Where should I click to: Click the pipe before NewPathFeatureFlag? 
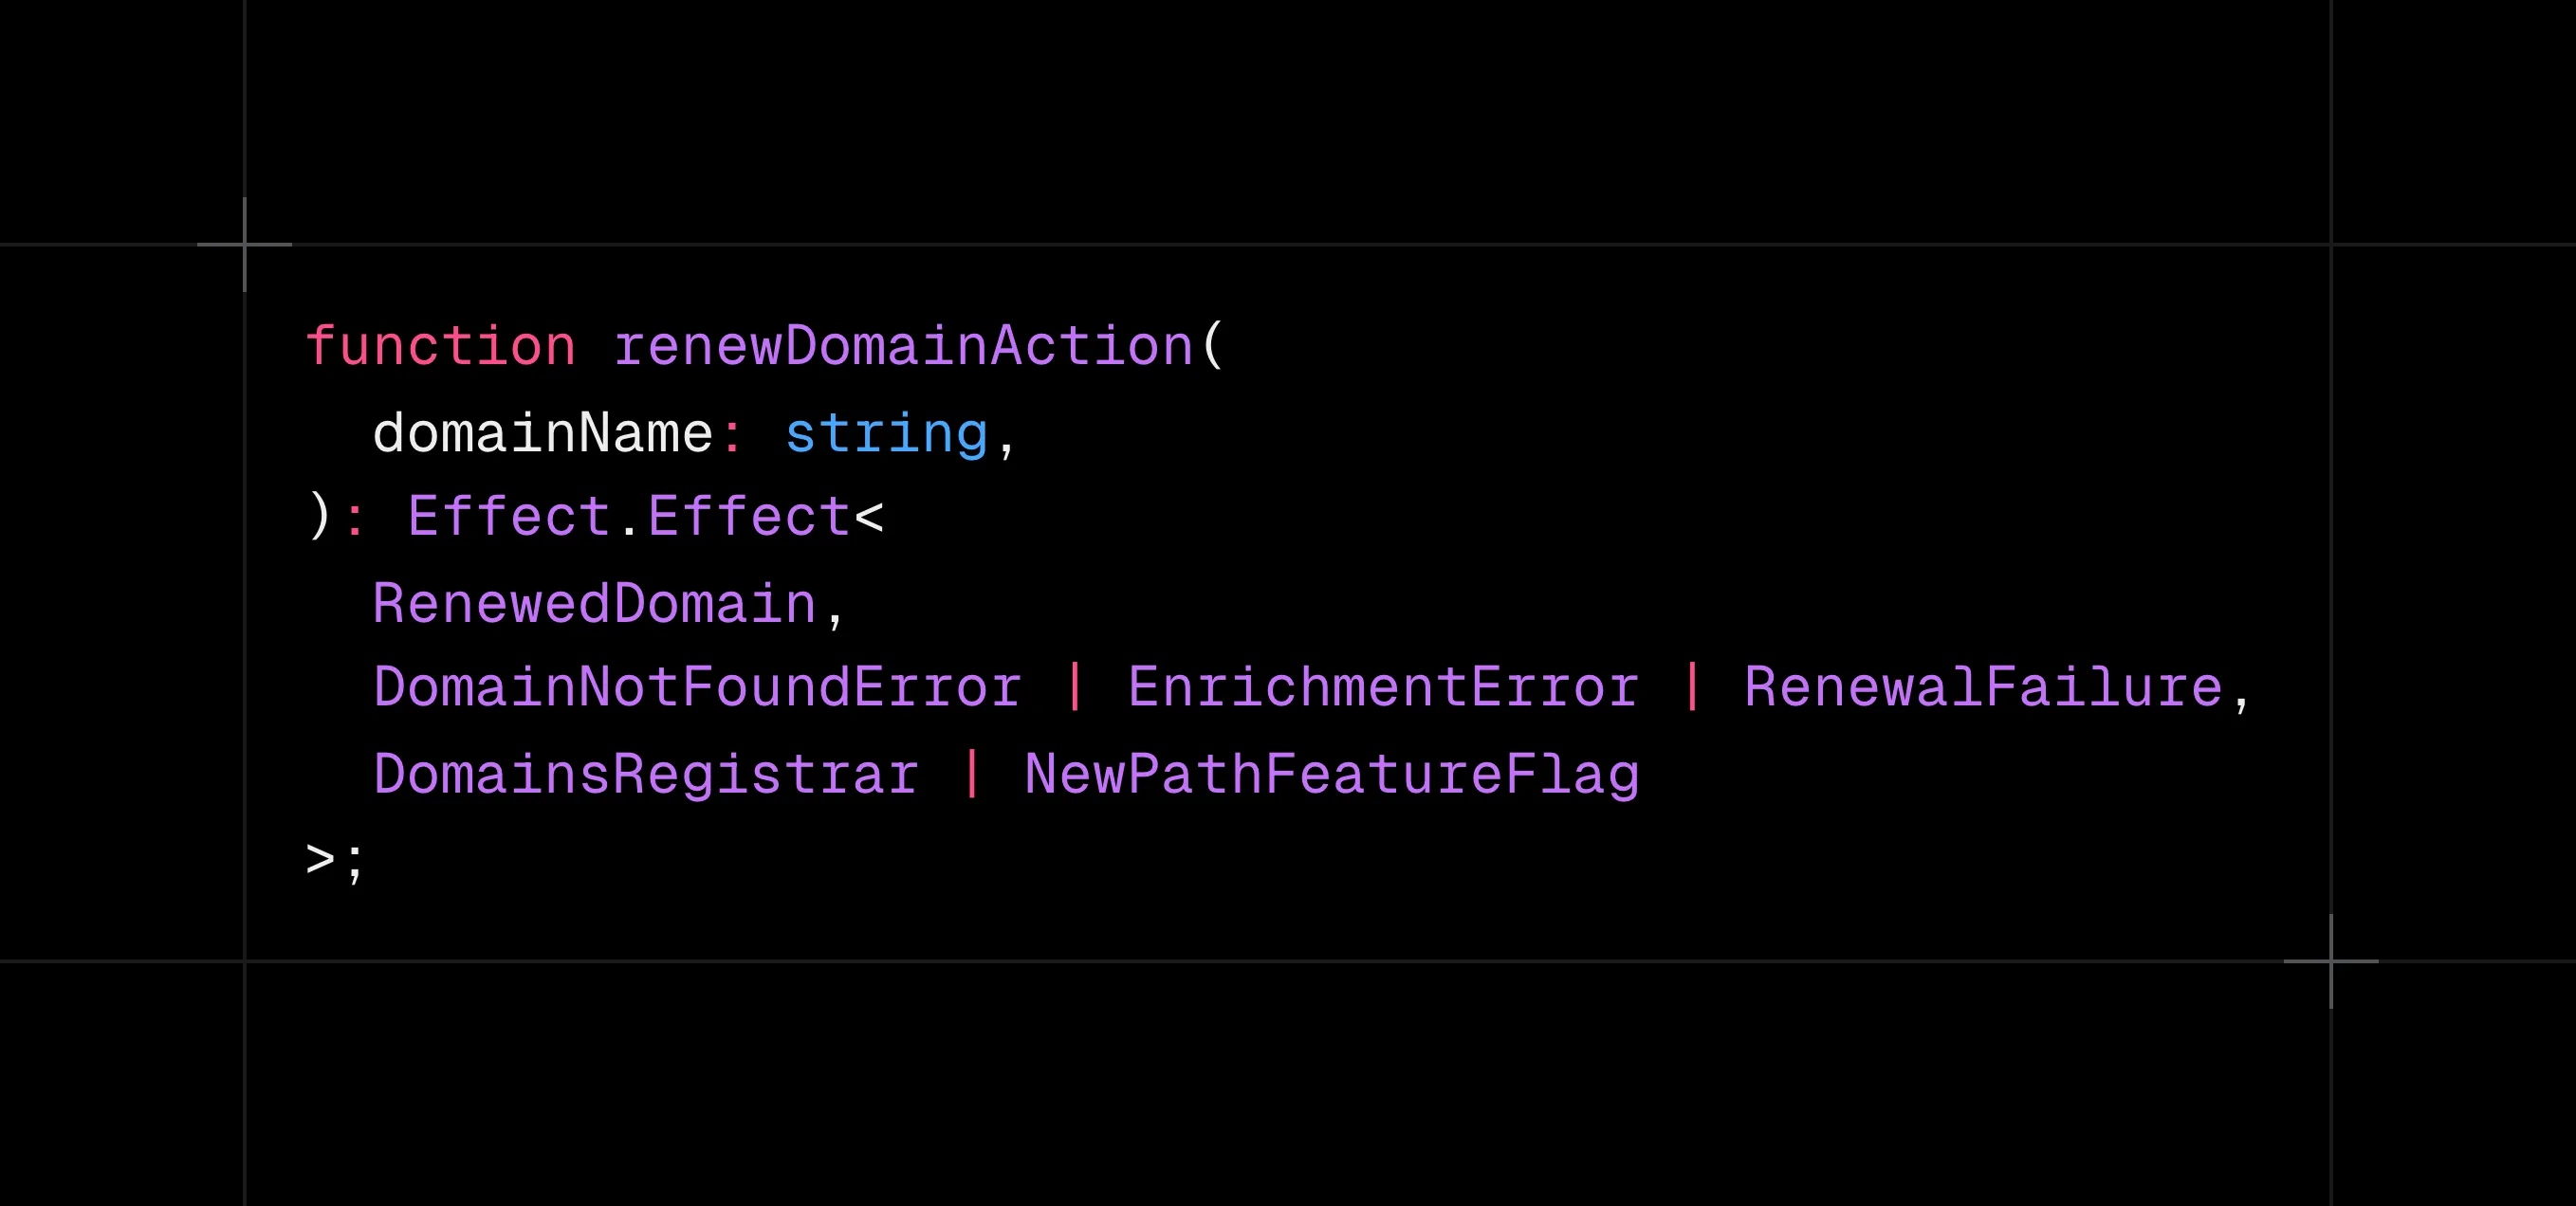(972, 774)
